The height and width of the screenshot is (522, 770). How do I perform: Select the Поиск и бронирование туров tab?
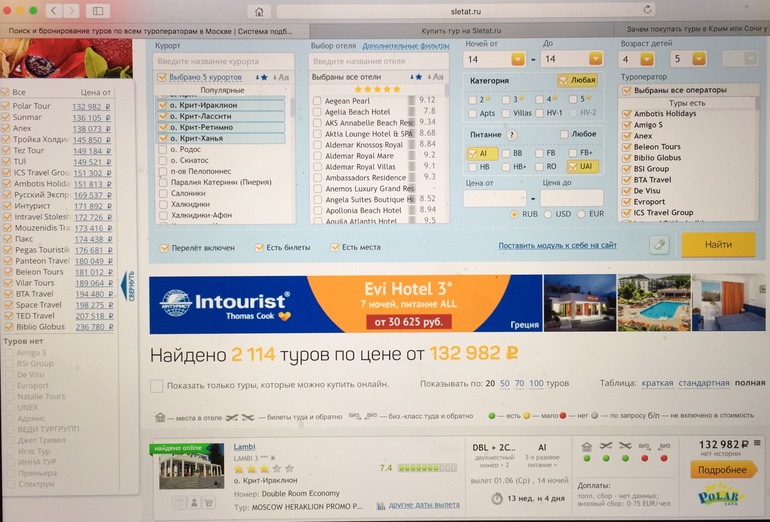154,31
